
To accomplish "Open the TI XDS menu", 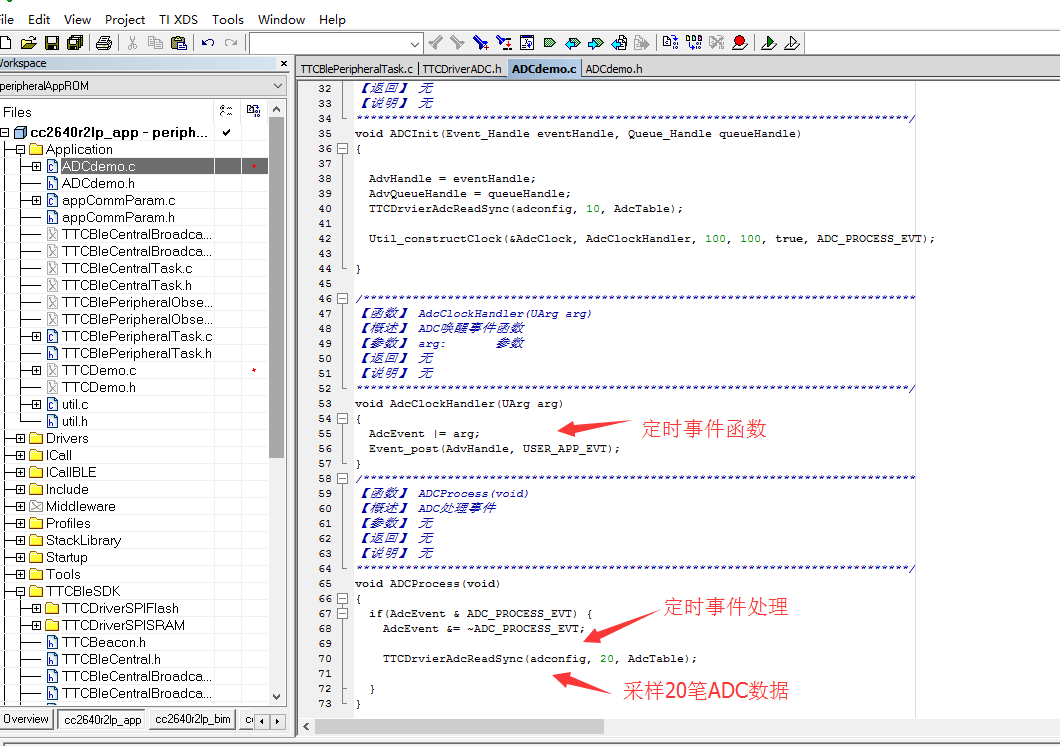I will coord(178,20).
